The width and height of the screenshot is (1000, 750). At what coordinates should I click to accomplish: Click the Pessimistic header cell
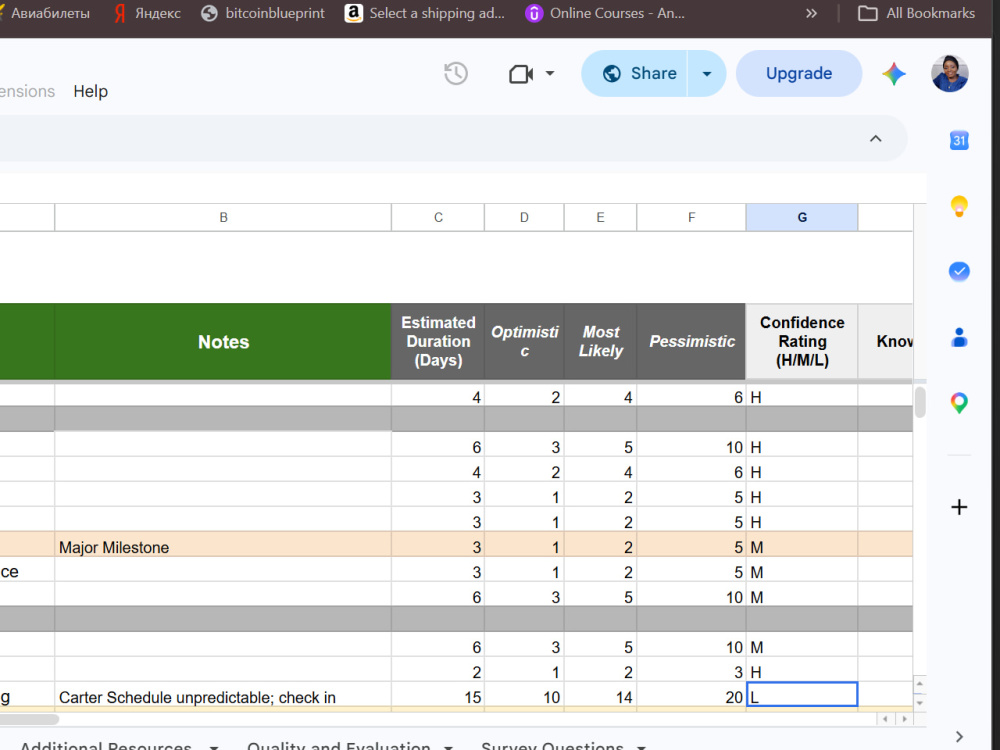691,342
